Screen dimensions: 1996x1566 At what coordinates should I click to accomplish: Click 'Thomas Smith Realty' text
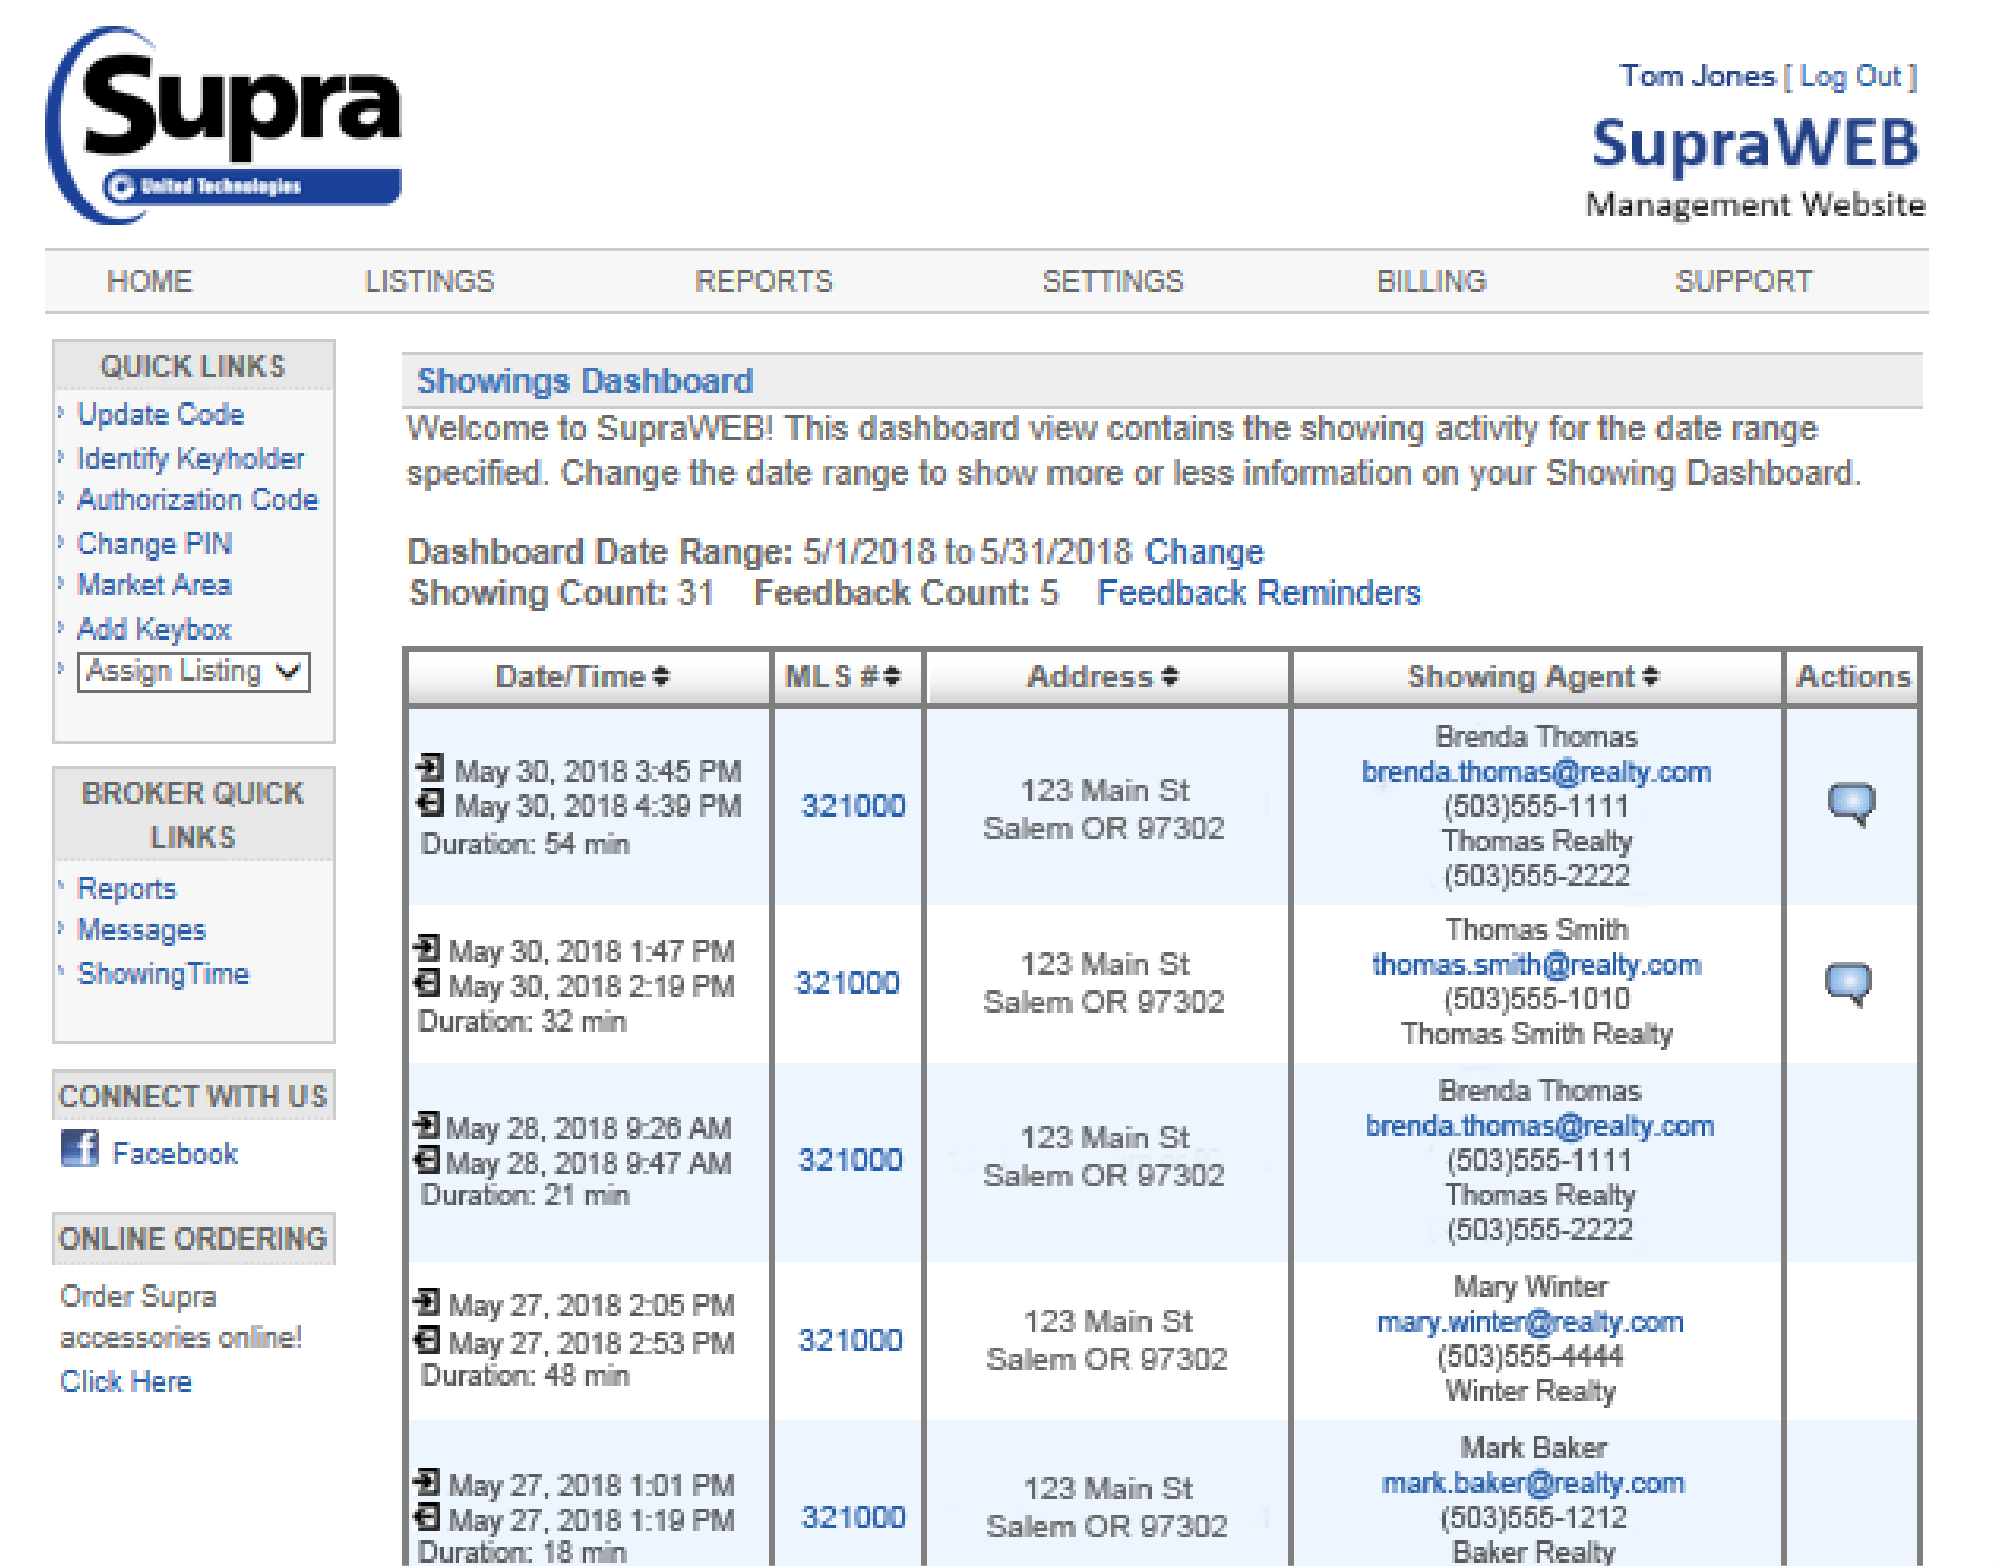1537,1034
